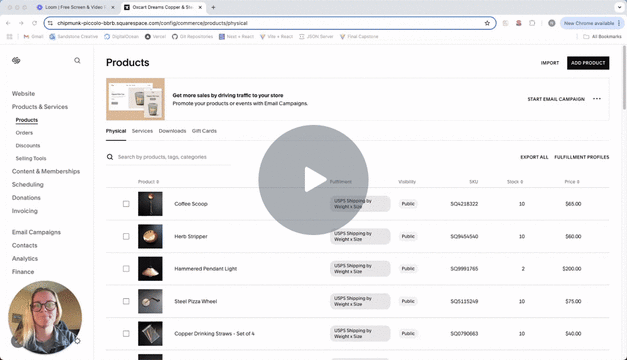627x360 pixels.
Task: Click the Chrome address bar URL
Action: [x=152, y=23]
